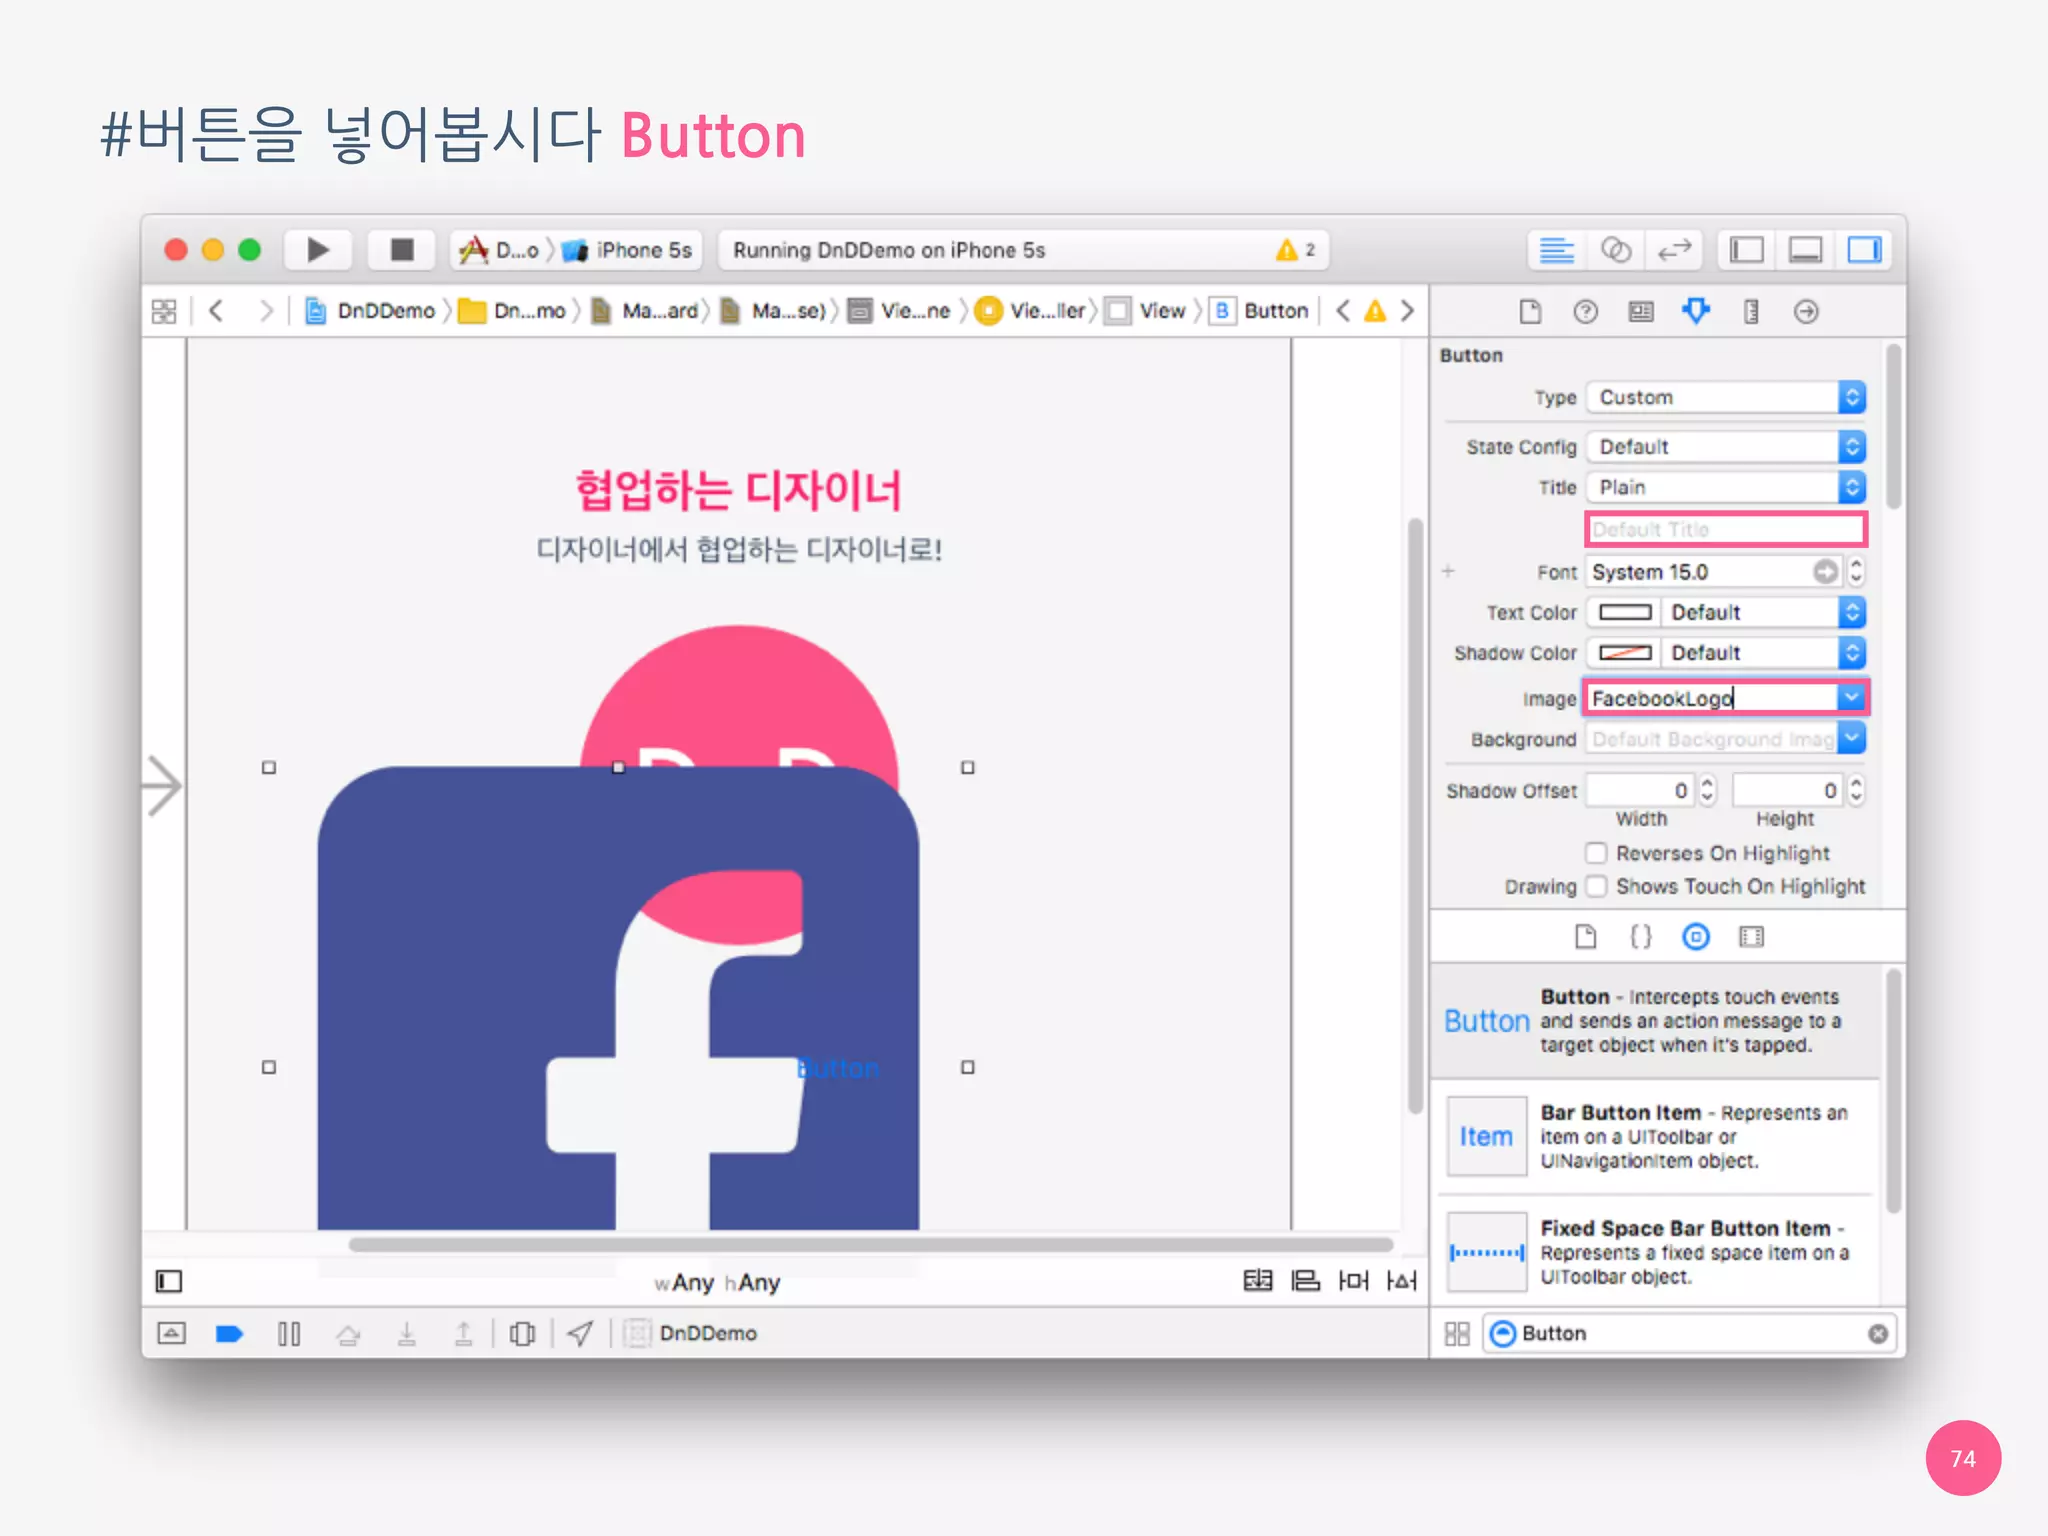Run the project with the Play button
2048x1536 pixels.
pos(318,250)
